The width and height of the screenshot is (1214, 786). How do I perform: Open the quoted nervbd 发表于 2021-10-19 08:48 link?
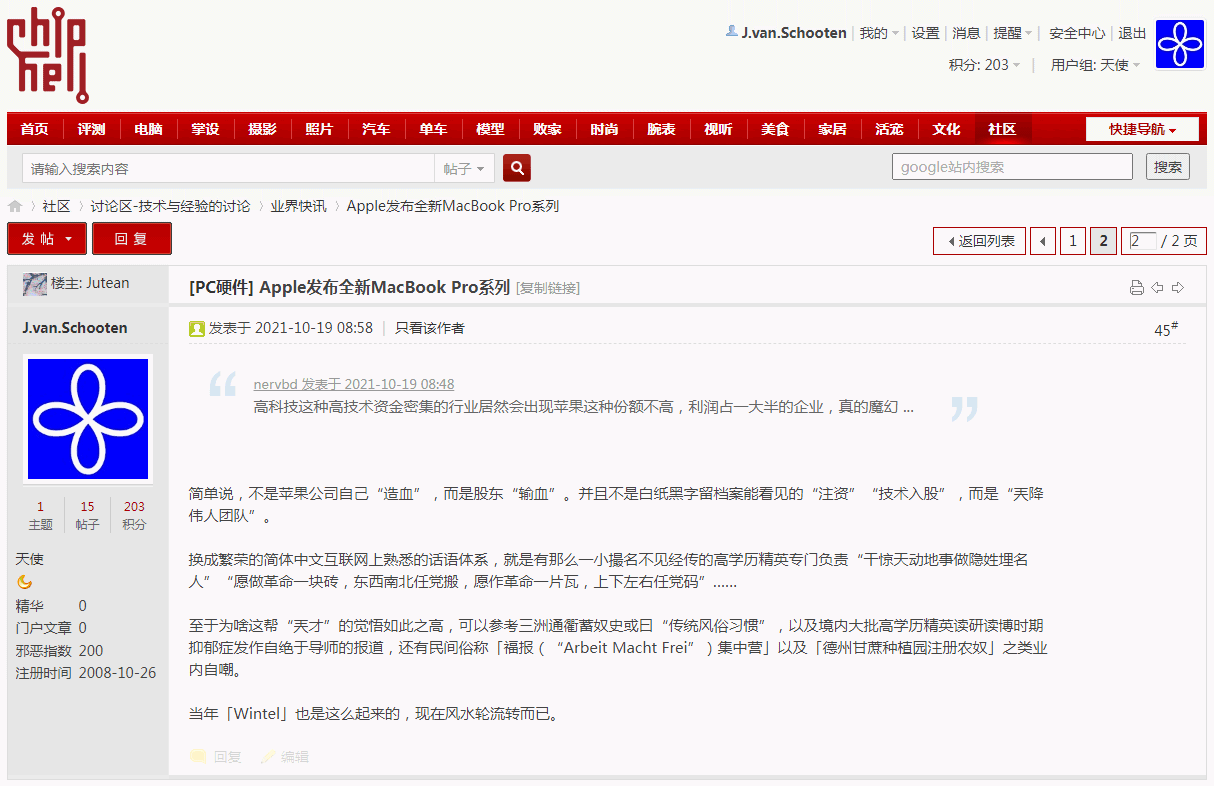tap(354, 384)
